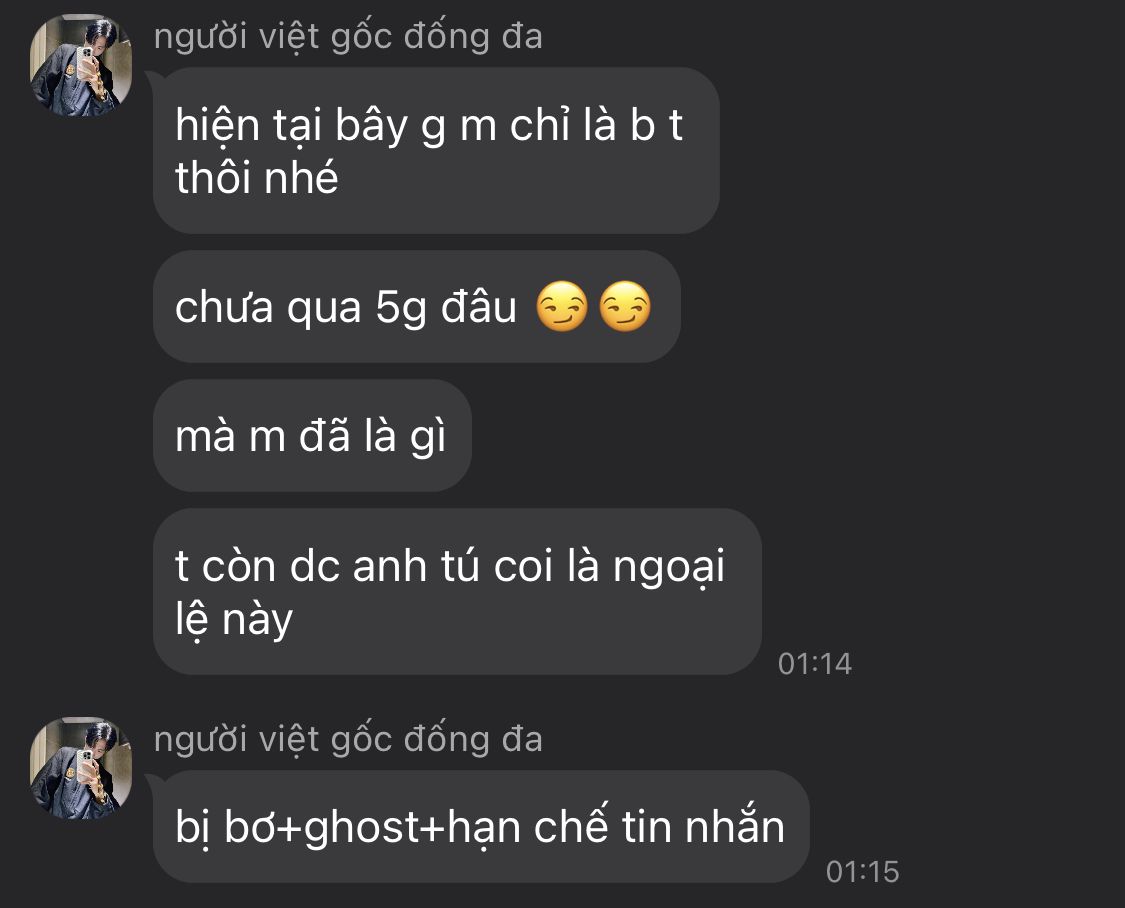This screenshot has height=908, width=1125.
Task: Tap the 'bị bơ+ghost+hạn chế tin nhắn' message
Action: pyautogui.click(x=481, y=826)
